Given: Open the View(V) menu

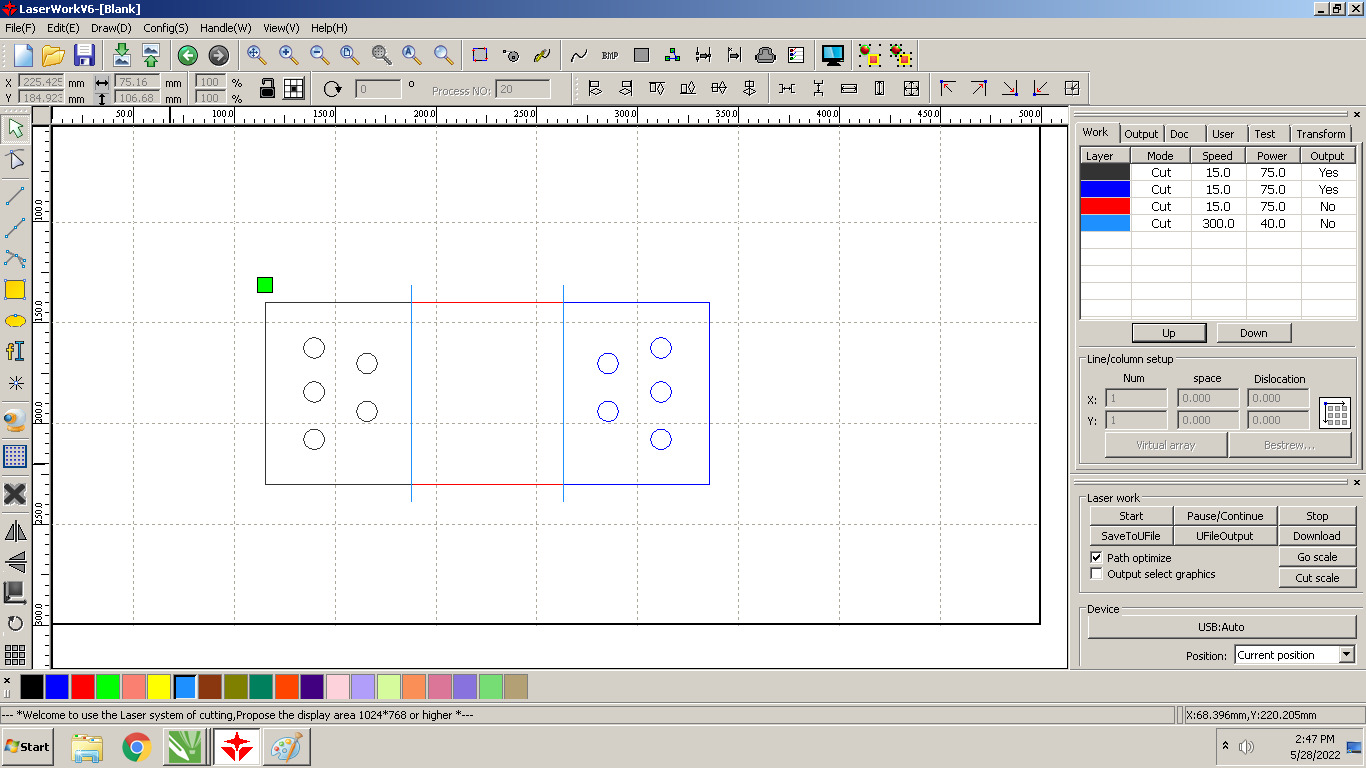Looking at the screenshot, I should (x=281, y=28).
